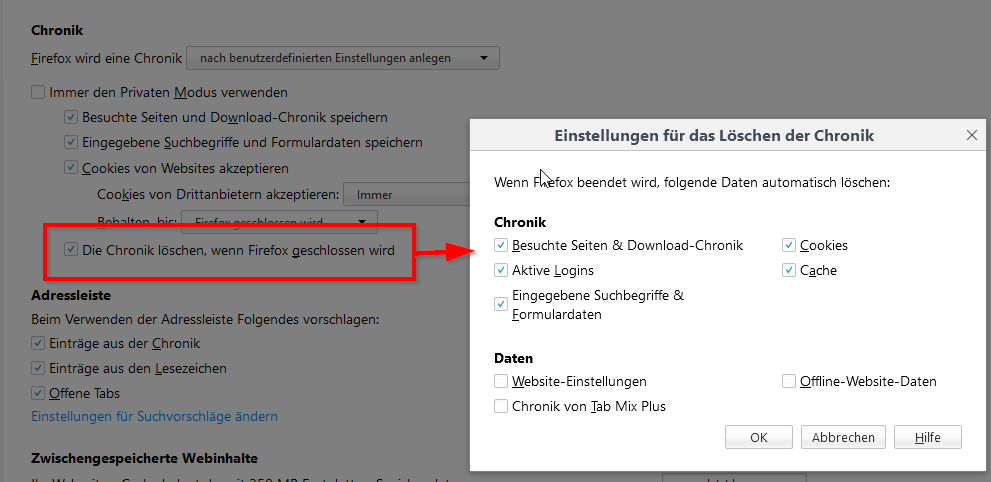The image size is (991, 482).
Task: Toggle Besuchte Seiten und Download-Chronik speichern
Action: (x=71, y=117)
